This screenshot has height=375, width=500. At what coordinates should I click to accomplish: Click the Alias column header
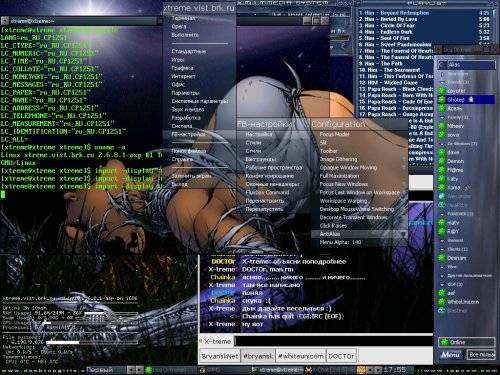[470, 65]
